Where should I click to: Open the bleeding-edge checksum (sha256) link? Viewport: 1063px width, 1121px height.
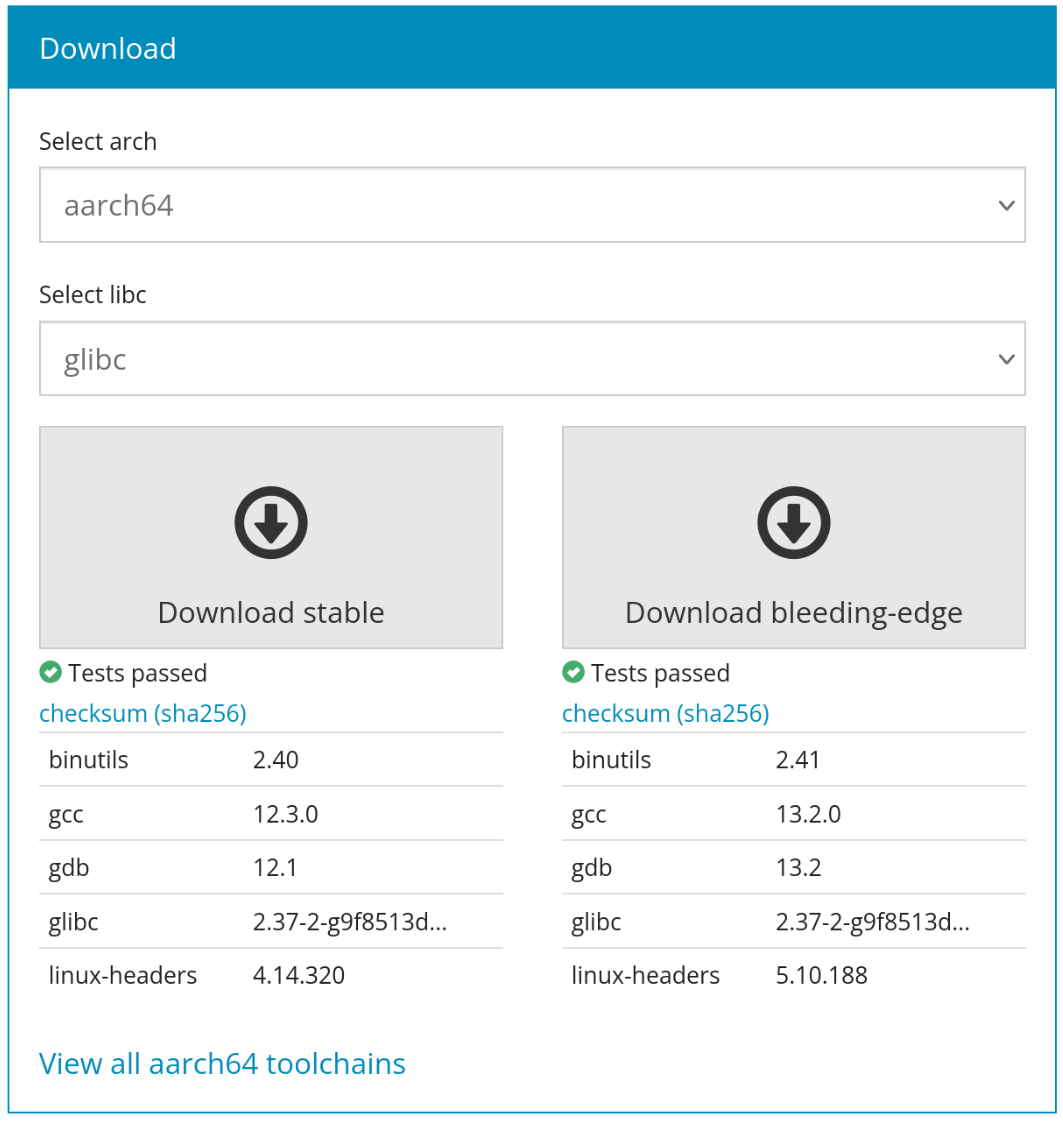click(x=666, y=713)
